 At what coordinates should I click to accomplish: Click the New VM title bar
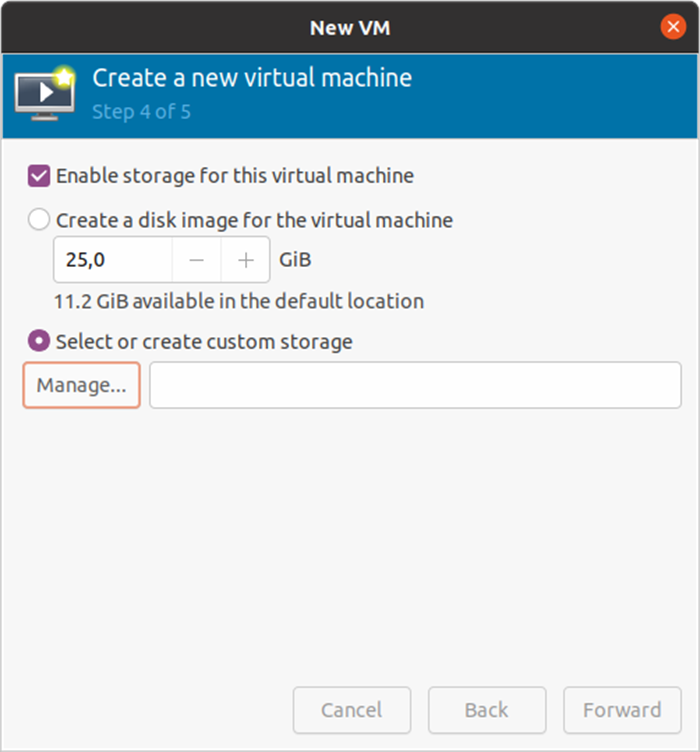349,27
